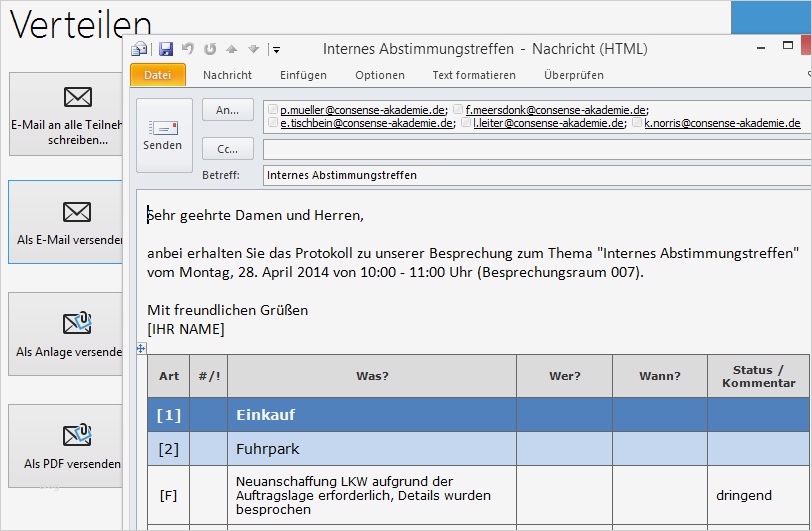Maximize the message window

(788, 46)
